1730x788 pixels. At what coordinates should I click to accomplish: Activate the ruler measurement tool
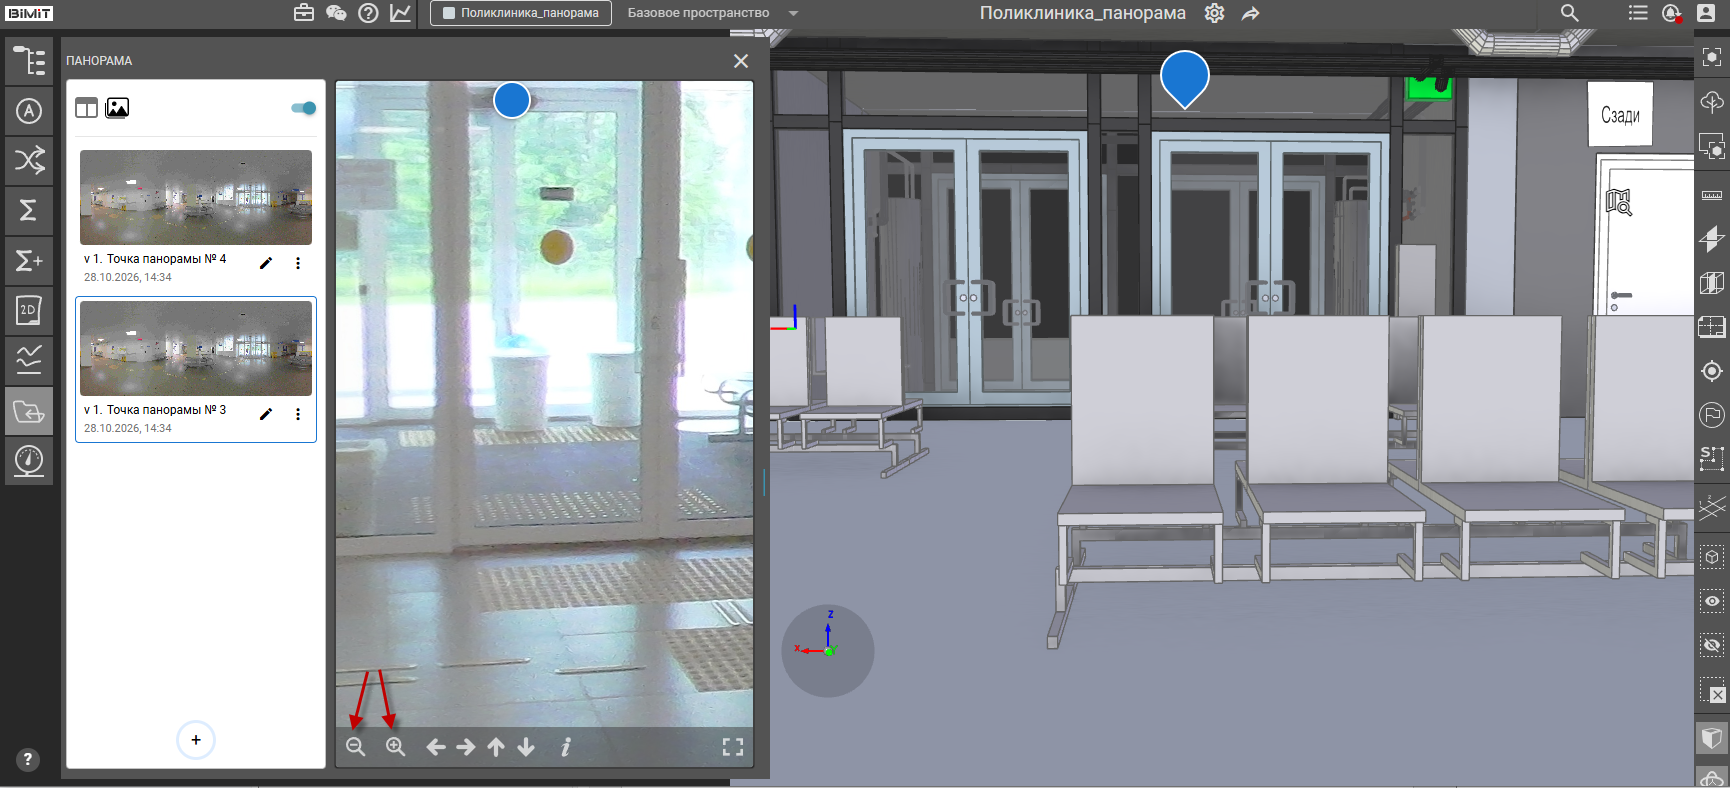(x=1712, y=195)
